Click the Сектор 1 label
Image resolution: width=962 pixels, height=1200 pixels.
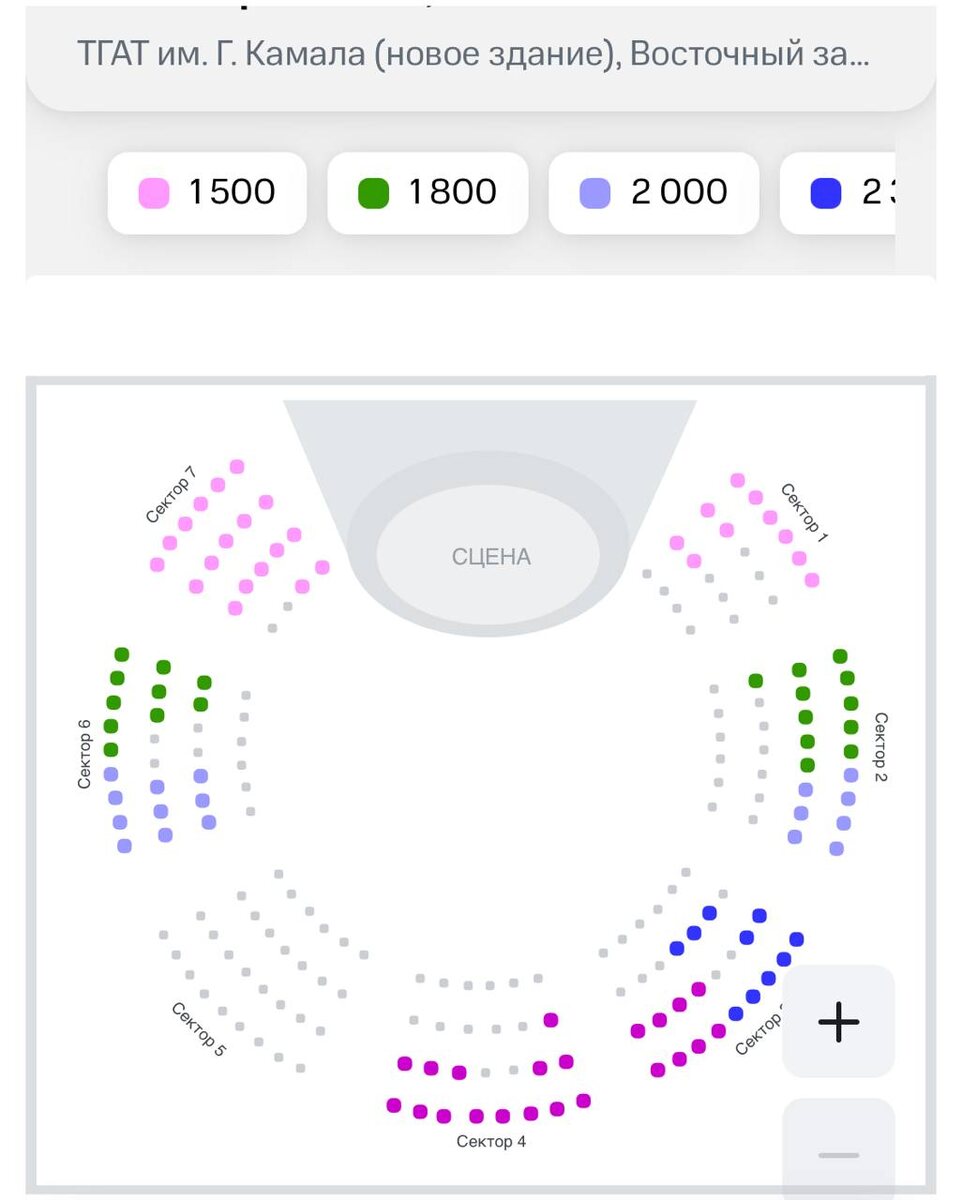805,512
